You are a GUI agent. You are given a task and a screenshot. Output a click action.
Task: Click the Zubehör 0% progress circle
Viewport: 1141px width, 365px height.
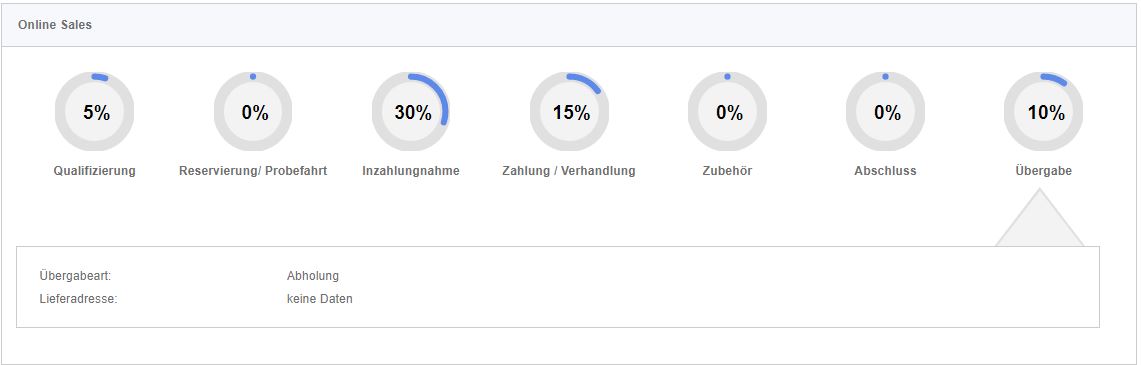pyautogui.click(x=727, y=112)
